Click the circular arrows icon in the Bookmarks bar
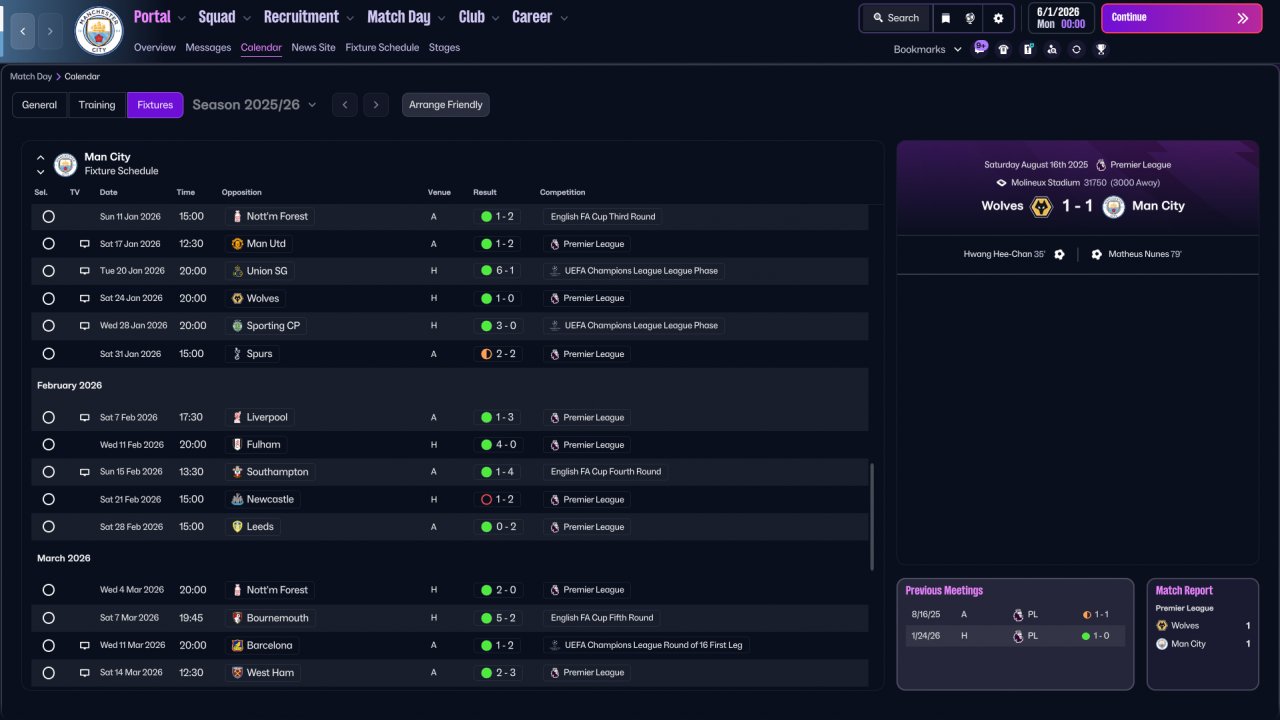This screenshot has height=720, width=1280. coord(1076,49)
